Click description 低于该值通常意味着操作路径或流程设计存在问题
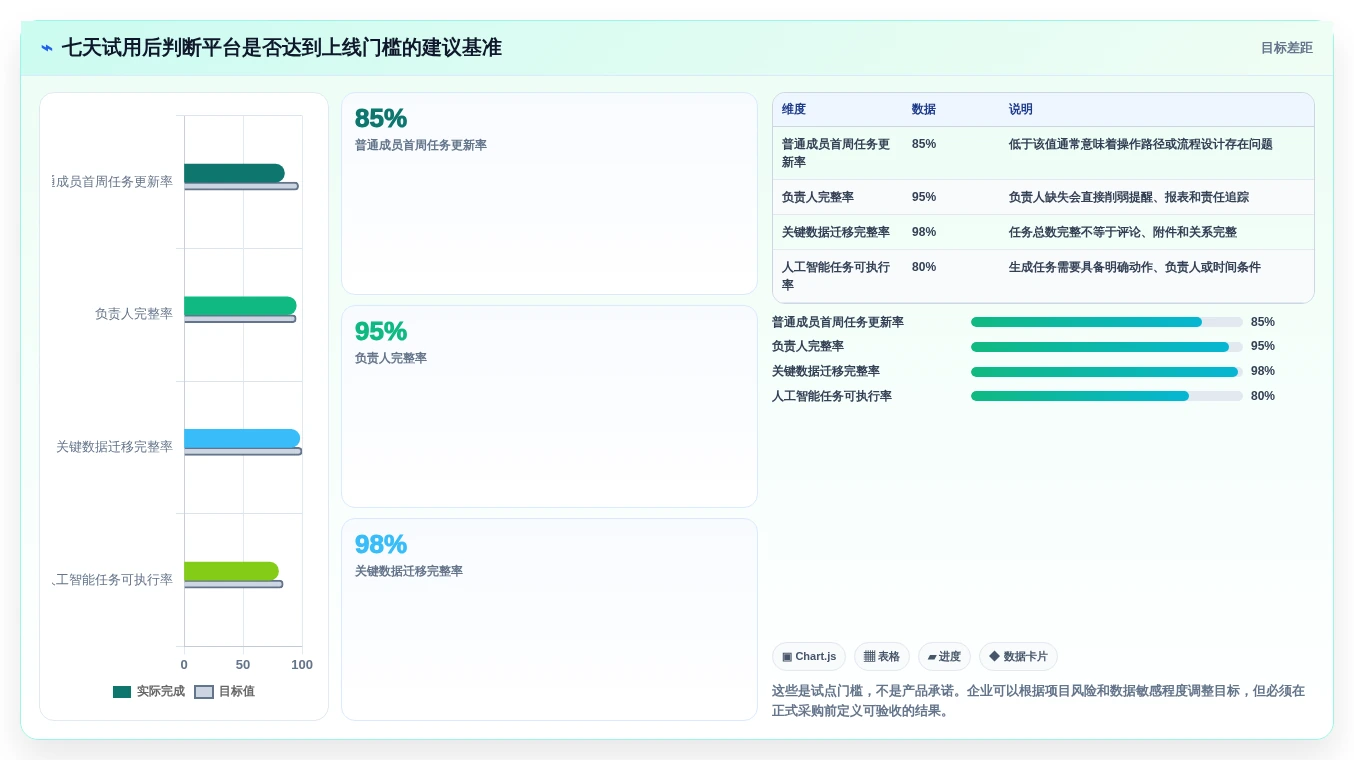Image resolution: width=1354 pixels, height=760 pixels. pyautogui.click(x=1141, y=144)
